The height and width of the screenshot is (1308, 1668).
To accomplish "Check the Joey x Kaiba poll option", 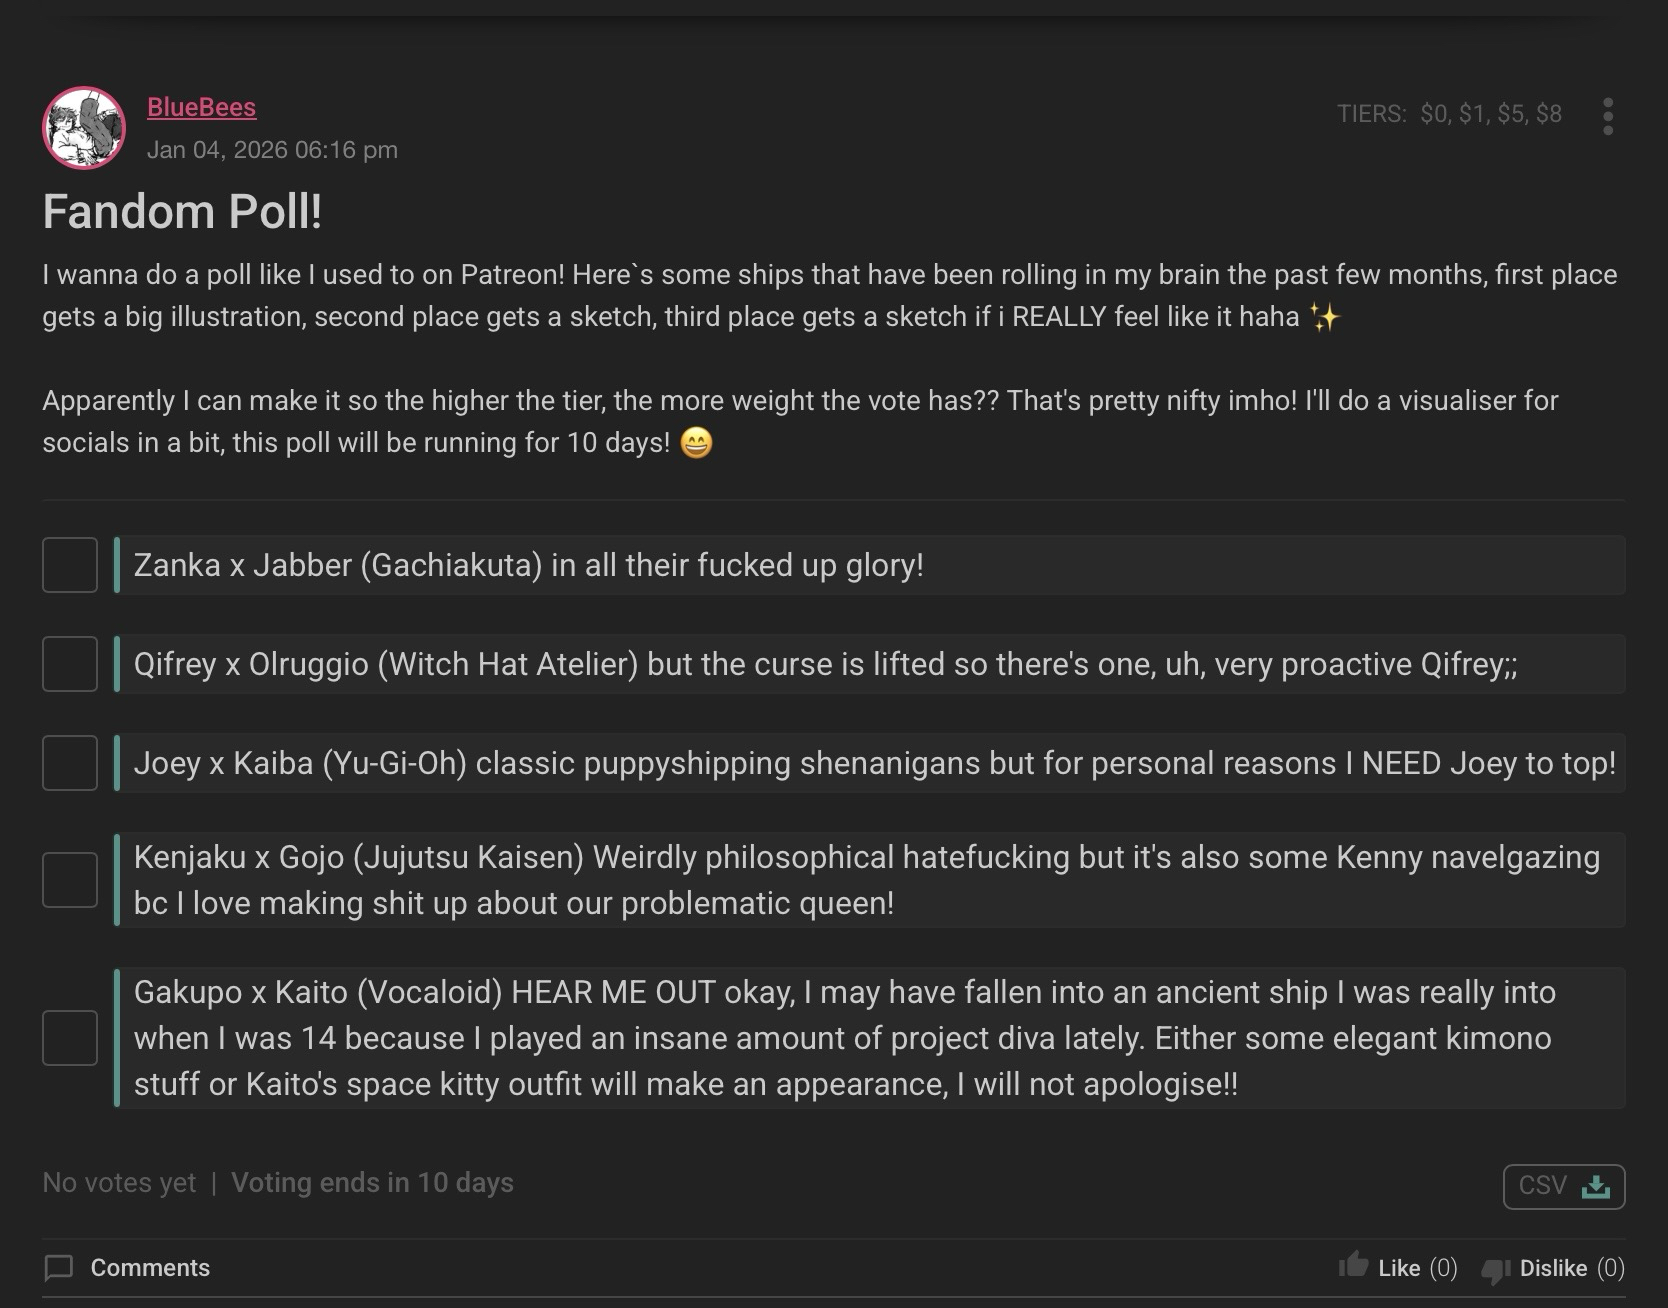I will tap(70, 763).
